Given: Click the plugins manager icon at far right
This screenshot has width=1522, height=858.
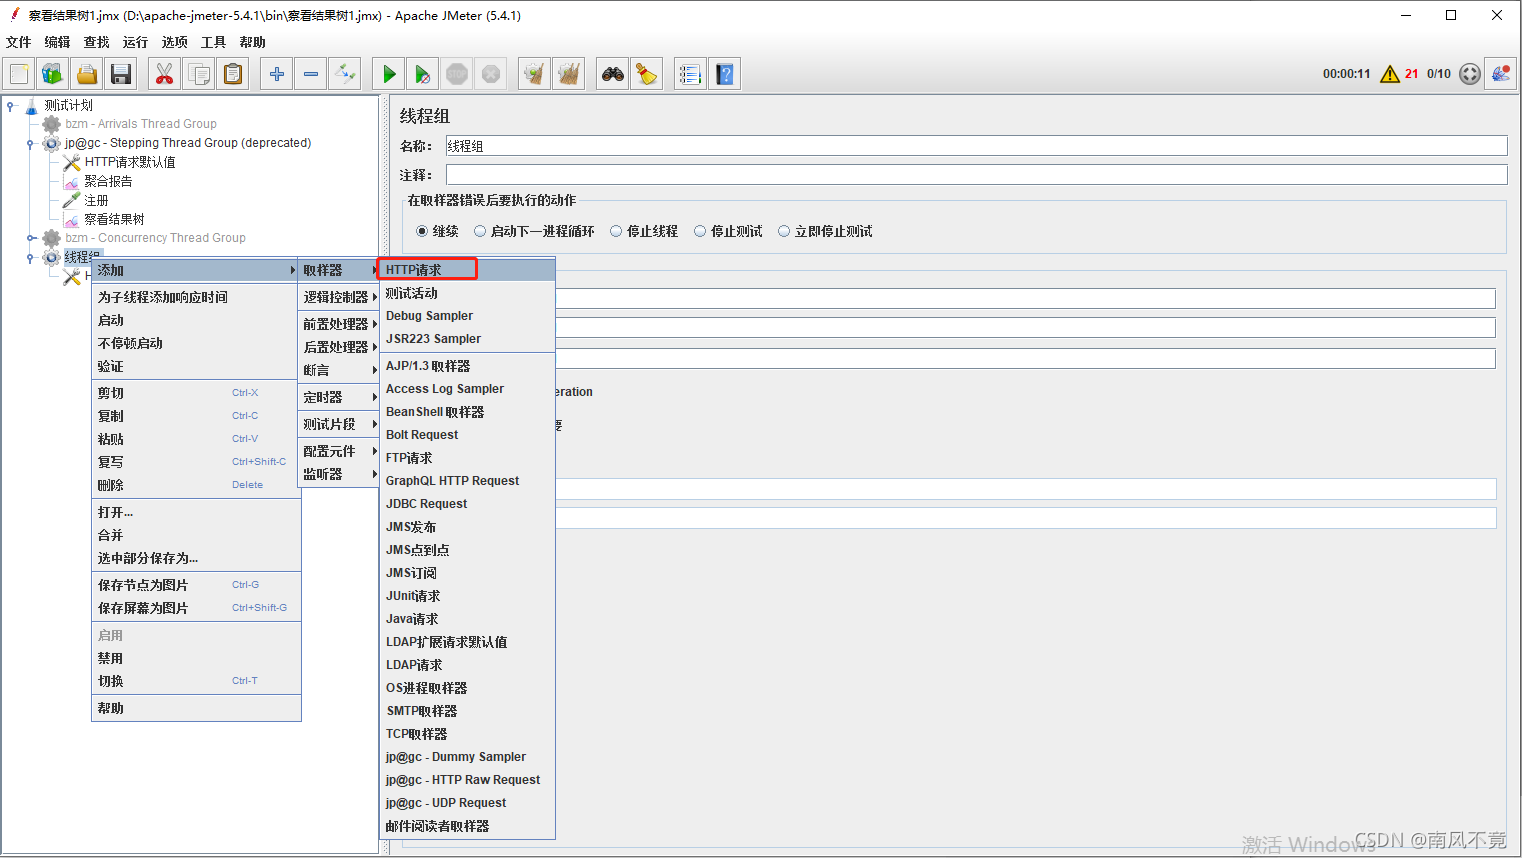Looking at the screenshot, I should click(1501, 74).
